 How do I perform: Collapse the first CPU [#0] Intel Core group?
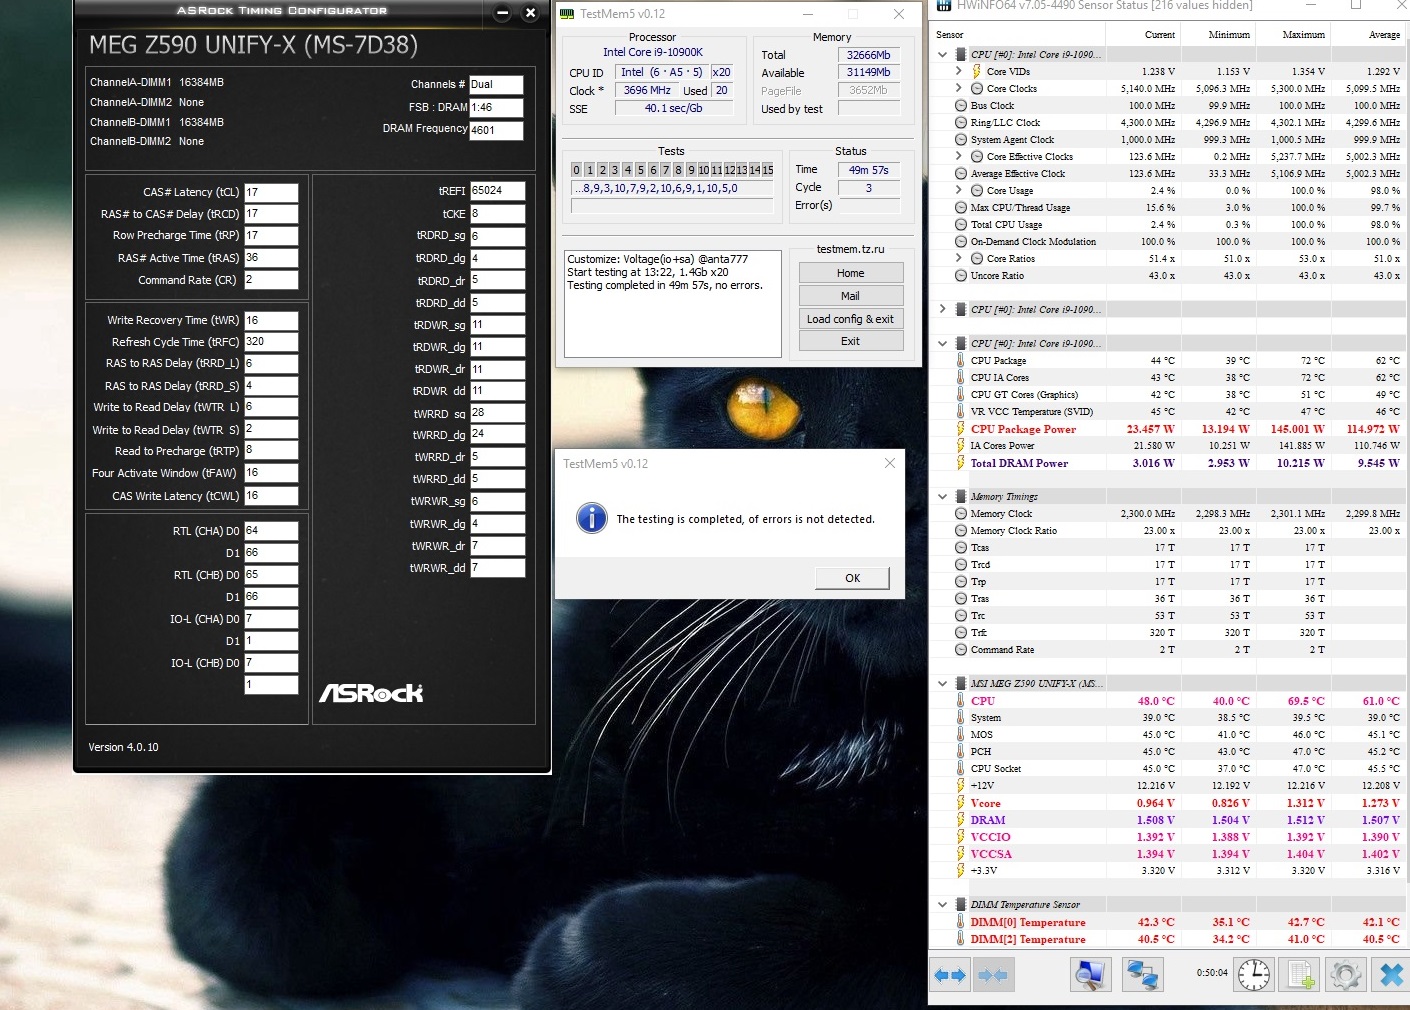coord(943,55)
